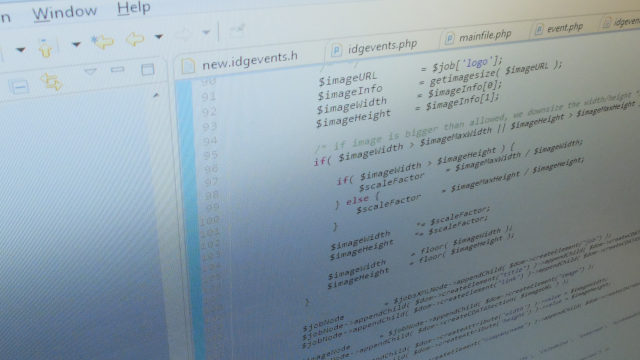
Task: Click the pin editor toolbar icon
Action: click(x=237, y=31)
